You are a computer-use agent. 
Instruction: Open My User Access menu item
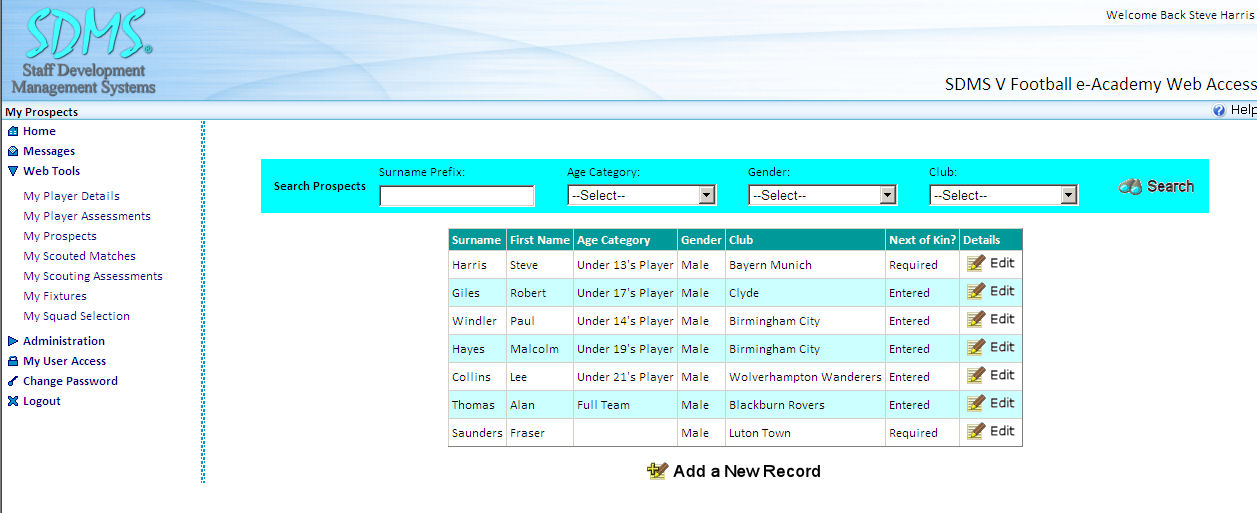pyautogui.click(x=64, y=361)
